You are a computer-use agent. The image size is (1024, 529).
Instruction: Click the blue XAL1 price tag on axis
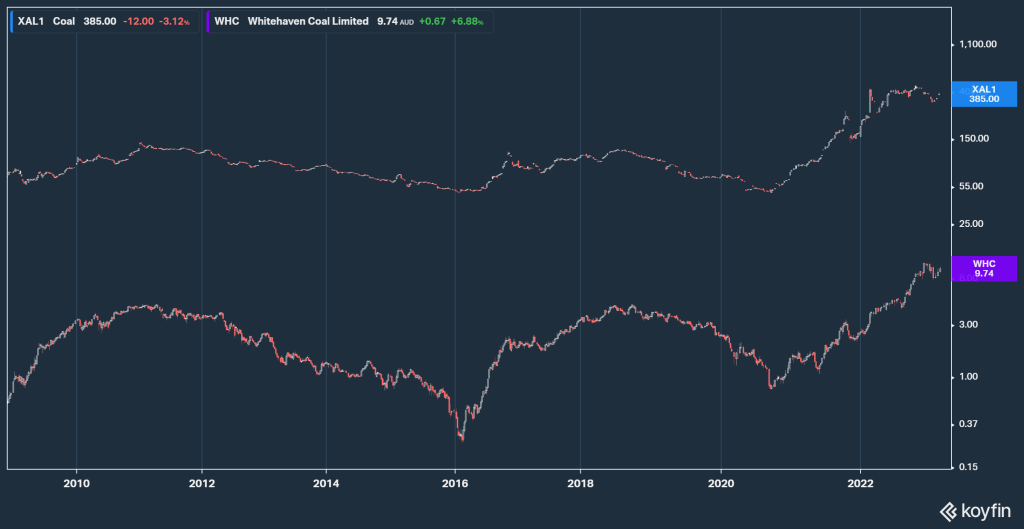(x=985, y=94)
